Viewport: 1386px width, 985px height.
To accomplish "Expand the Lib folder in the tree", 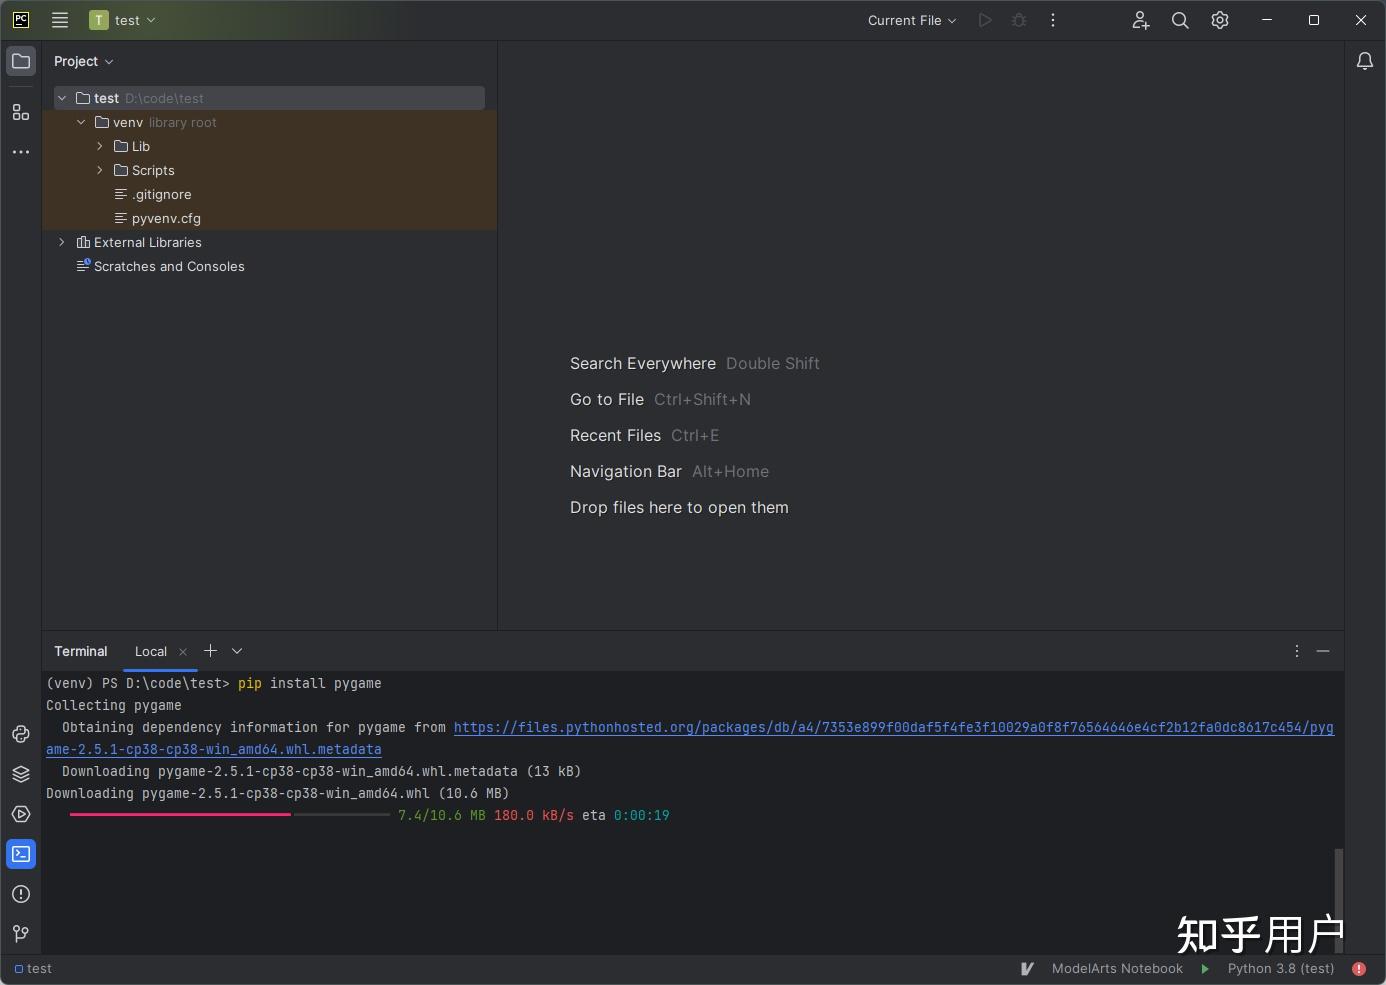I will click(100, 146).
